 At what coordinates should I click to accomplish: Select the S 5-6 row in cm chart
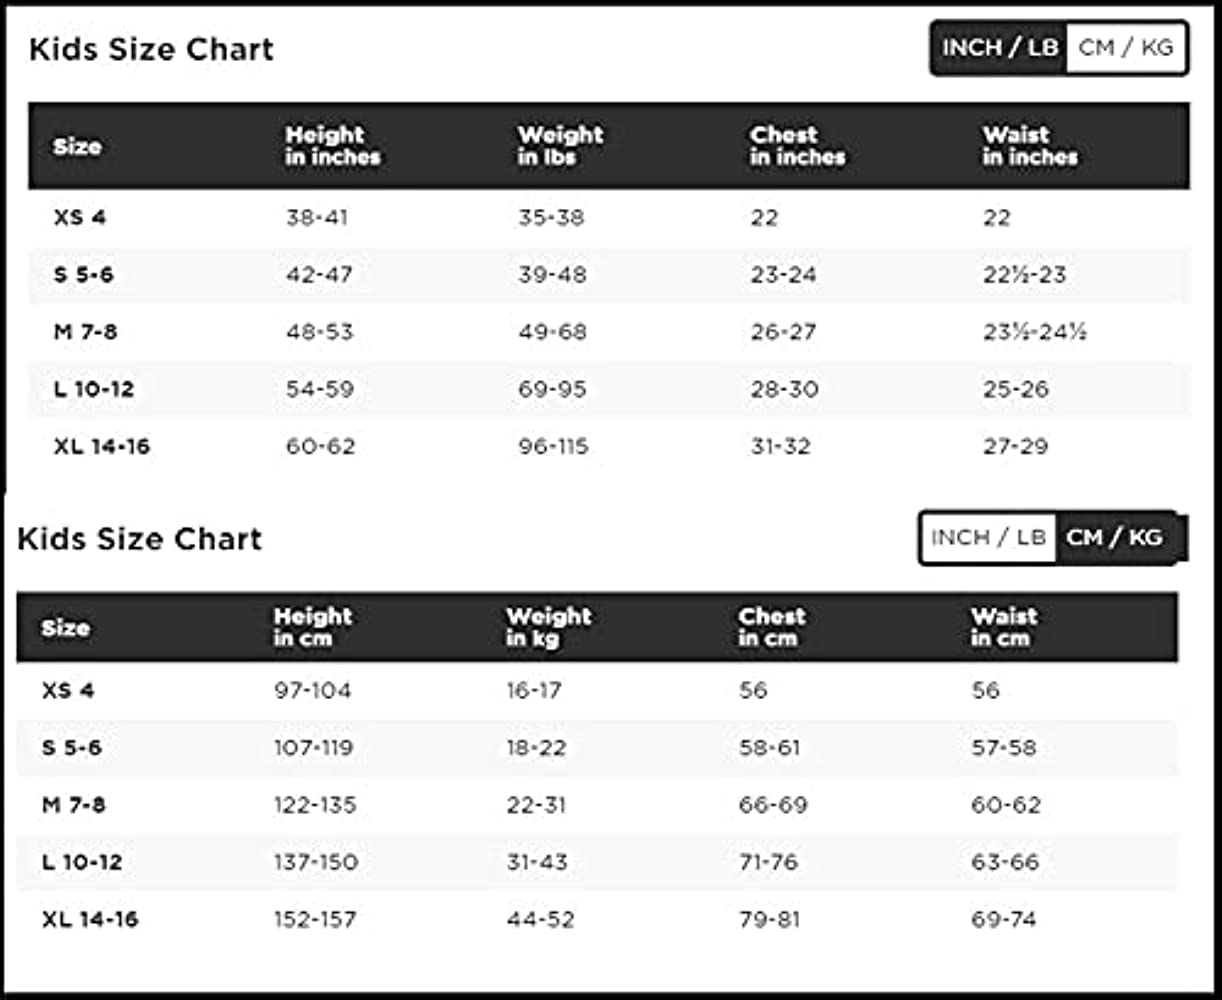pyautogui.click(x=72, y=747)
